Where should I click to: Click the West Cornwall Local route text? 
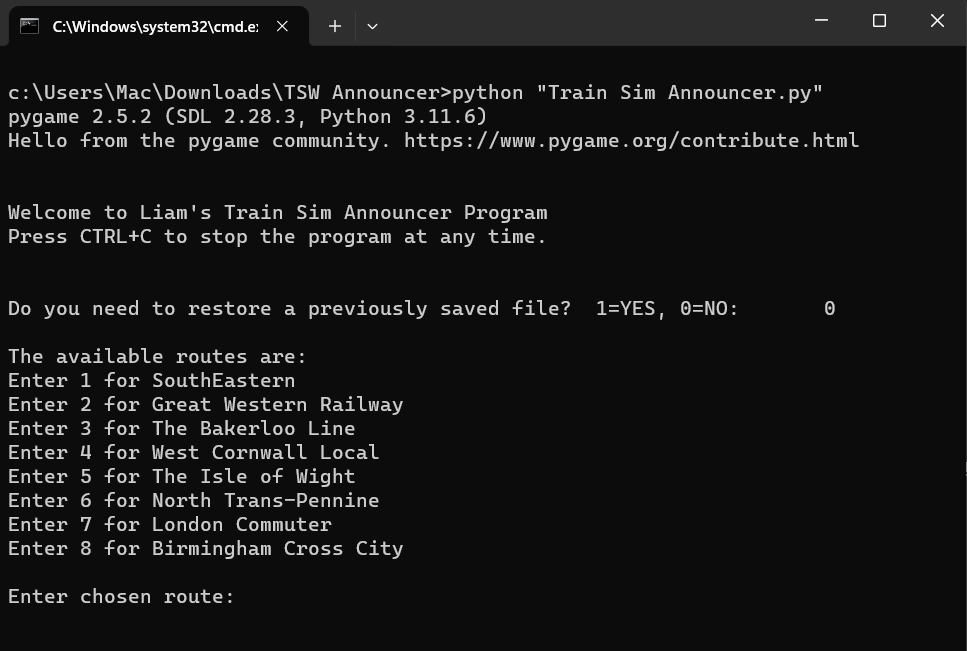point(193,453)
